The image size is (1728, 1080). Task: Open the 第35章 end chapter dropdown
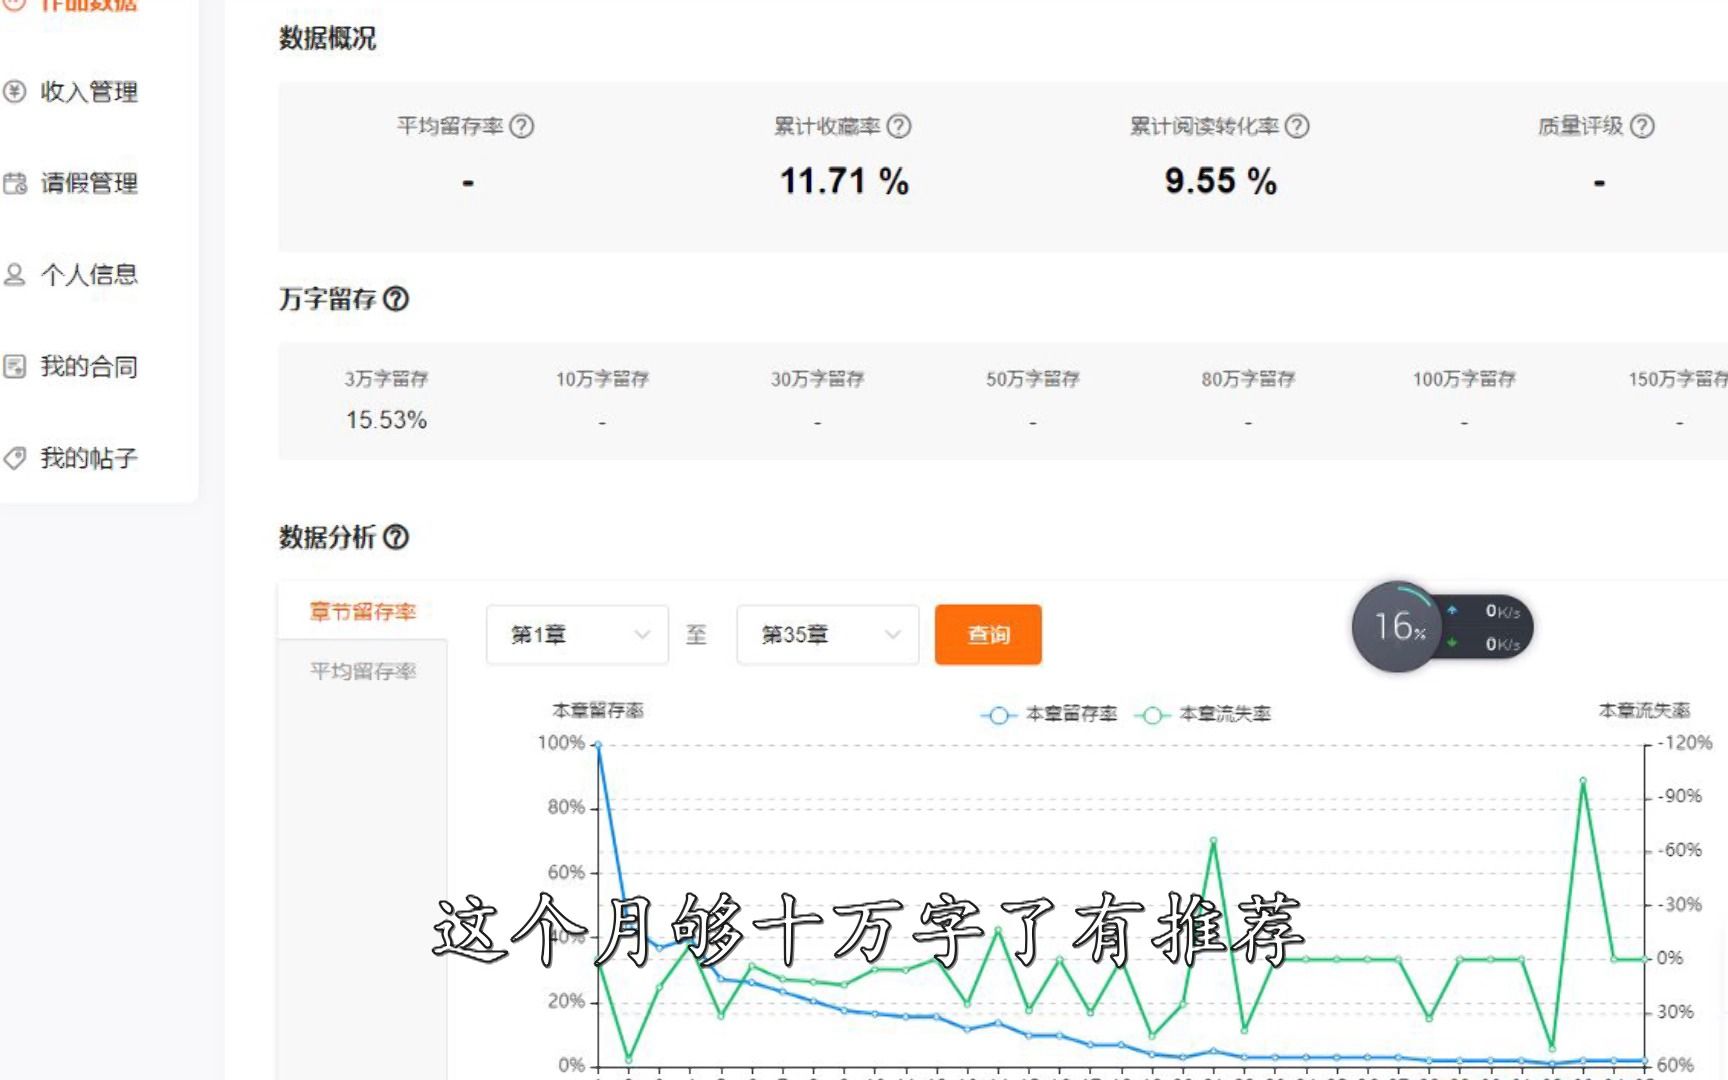pyautogui.click(x=827, y=634)
